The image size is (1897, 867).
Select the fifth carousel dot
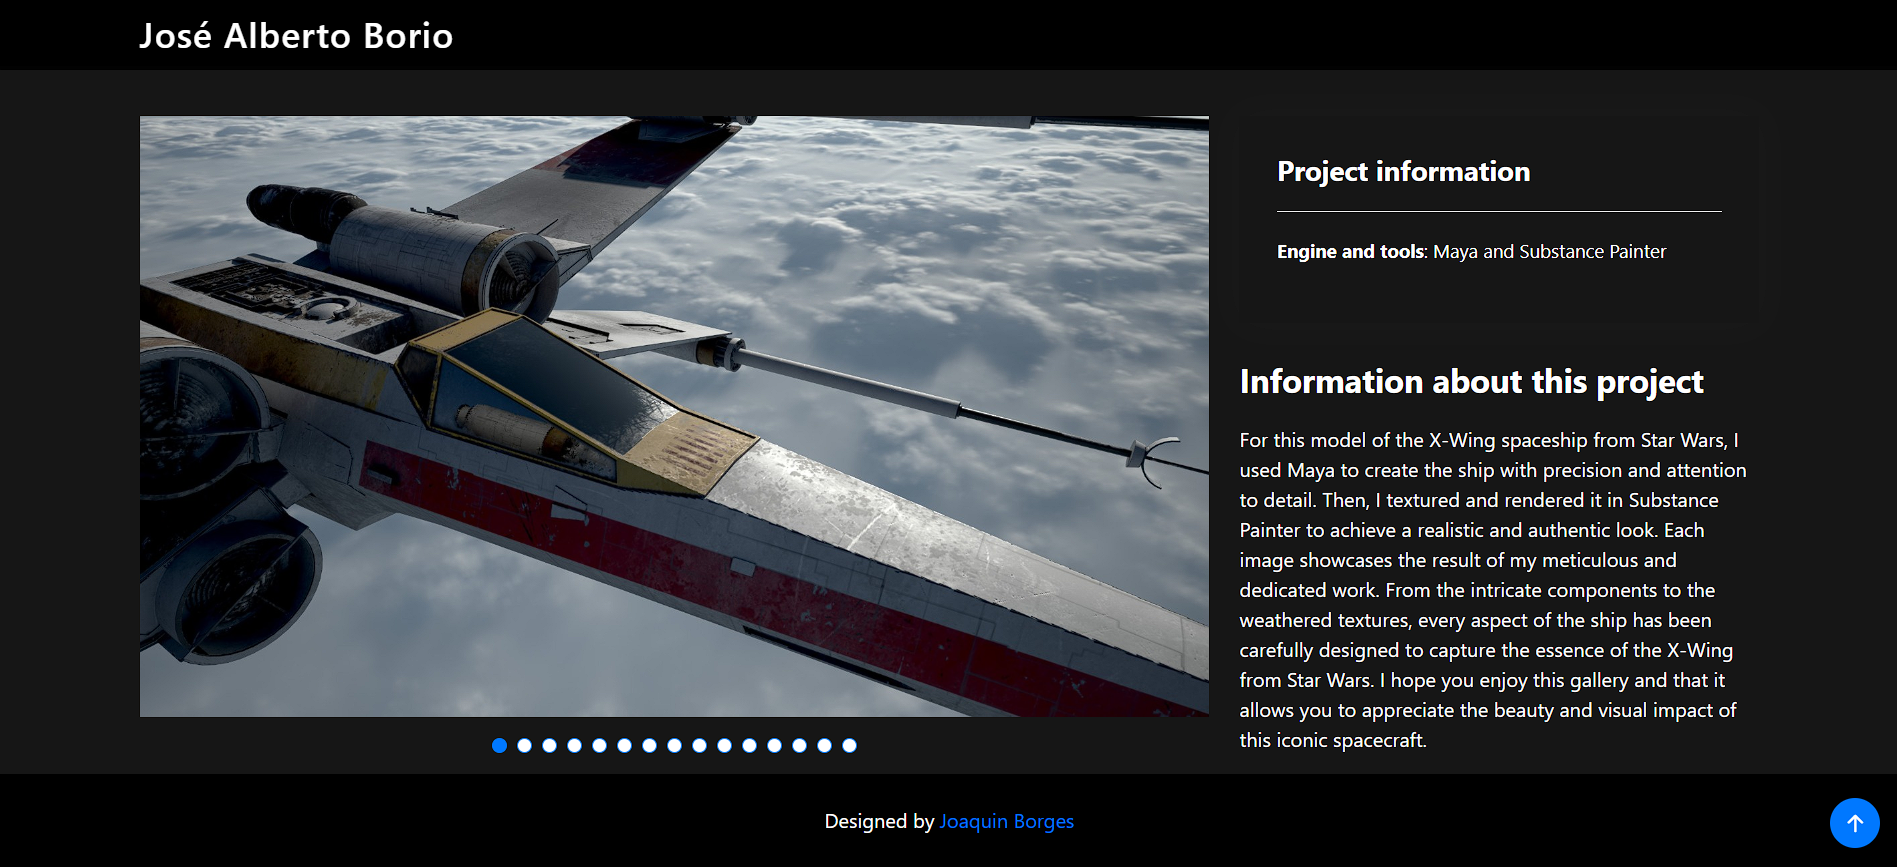[599, 745]
